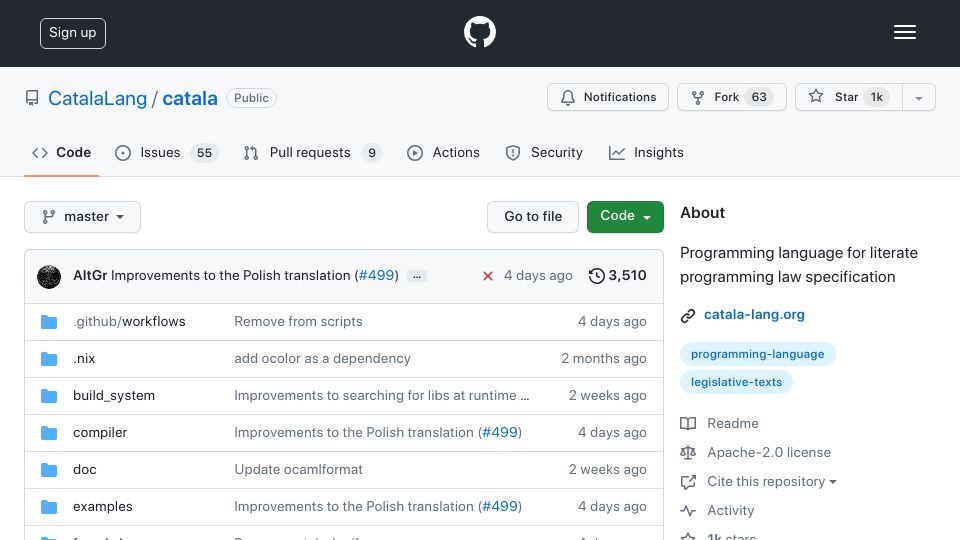Open the compiler folder

click(100, 432)
